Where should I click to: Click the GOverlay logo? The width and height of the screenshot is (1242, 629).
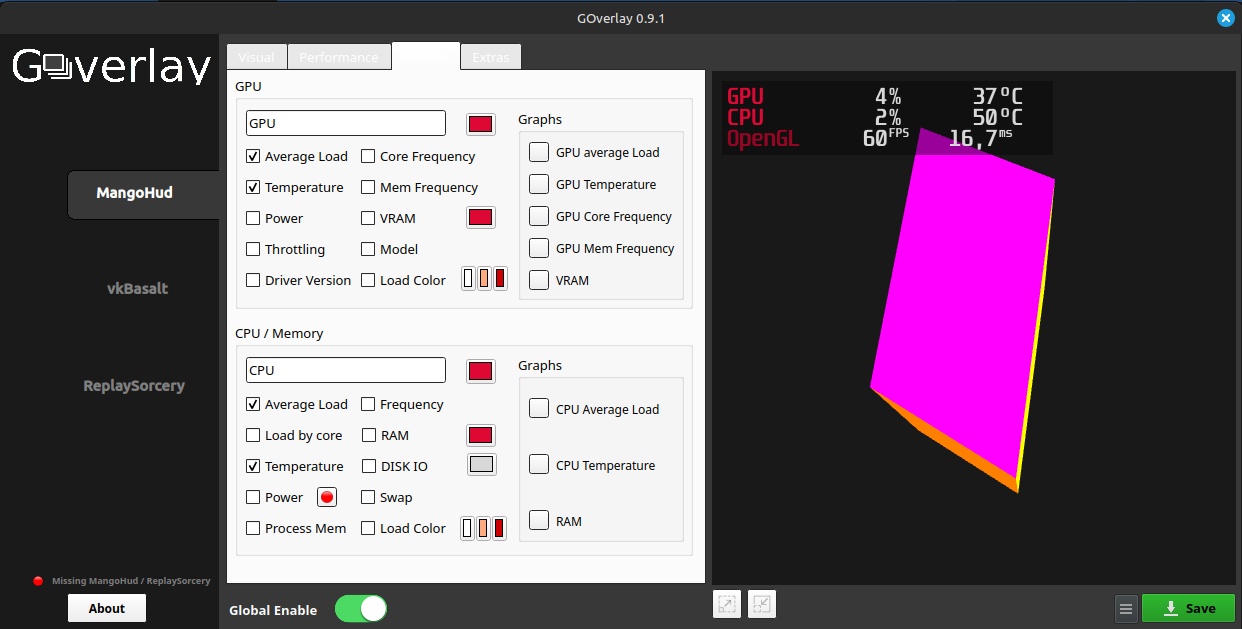111,65
